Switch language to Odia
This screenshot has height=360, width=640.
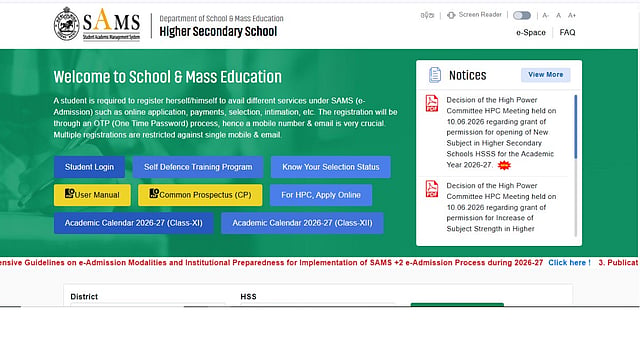pos(427,16)
